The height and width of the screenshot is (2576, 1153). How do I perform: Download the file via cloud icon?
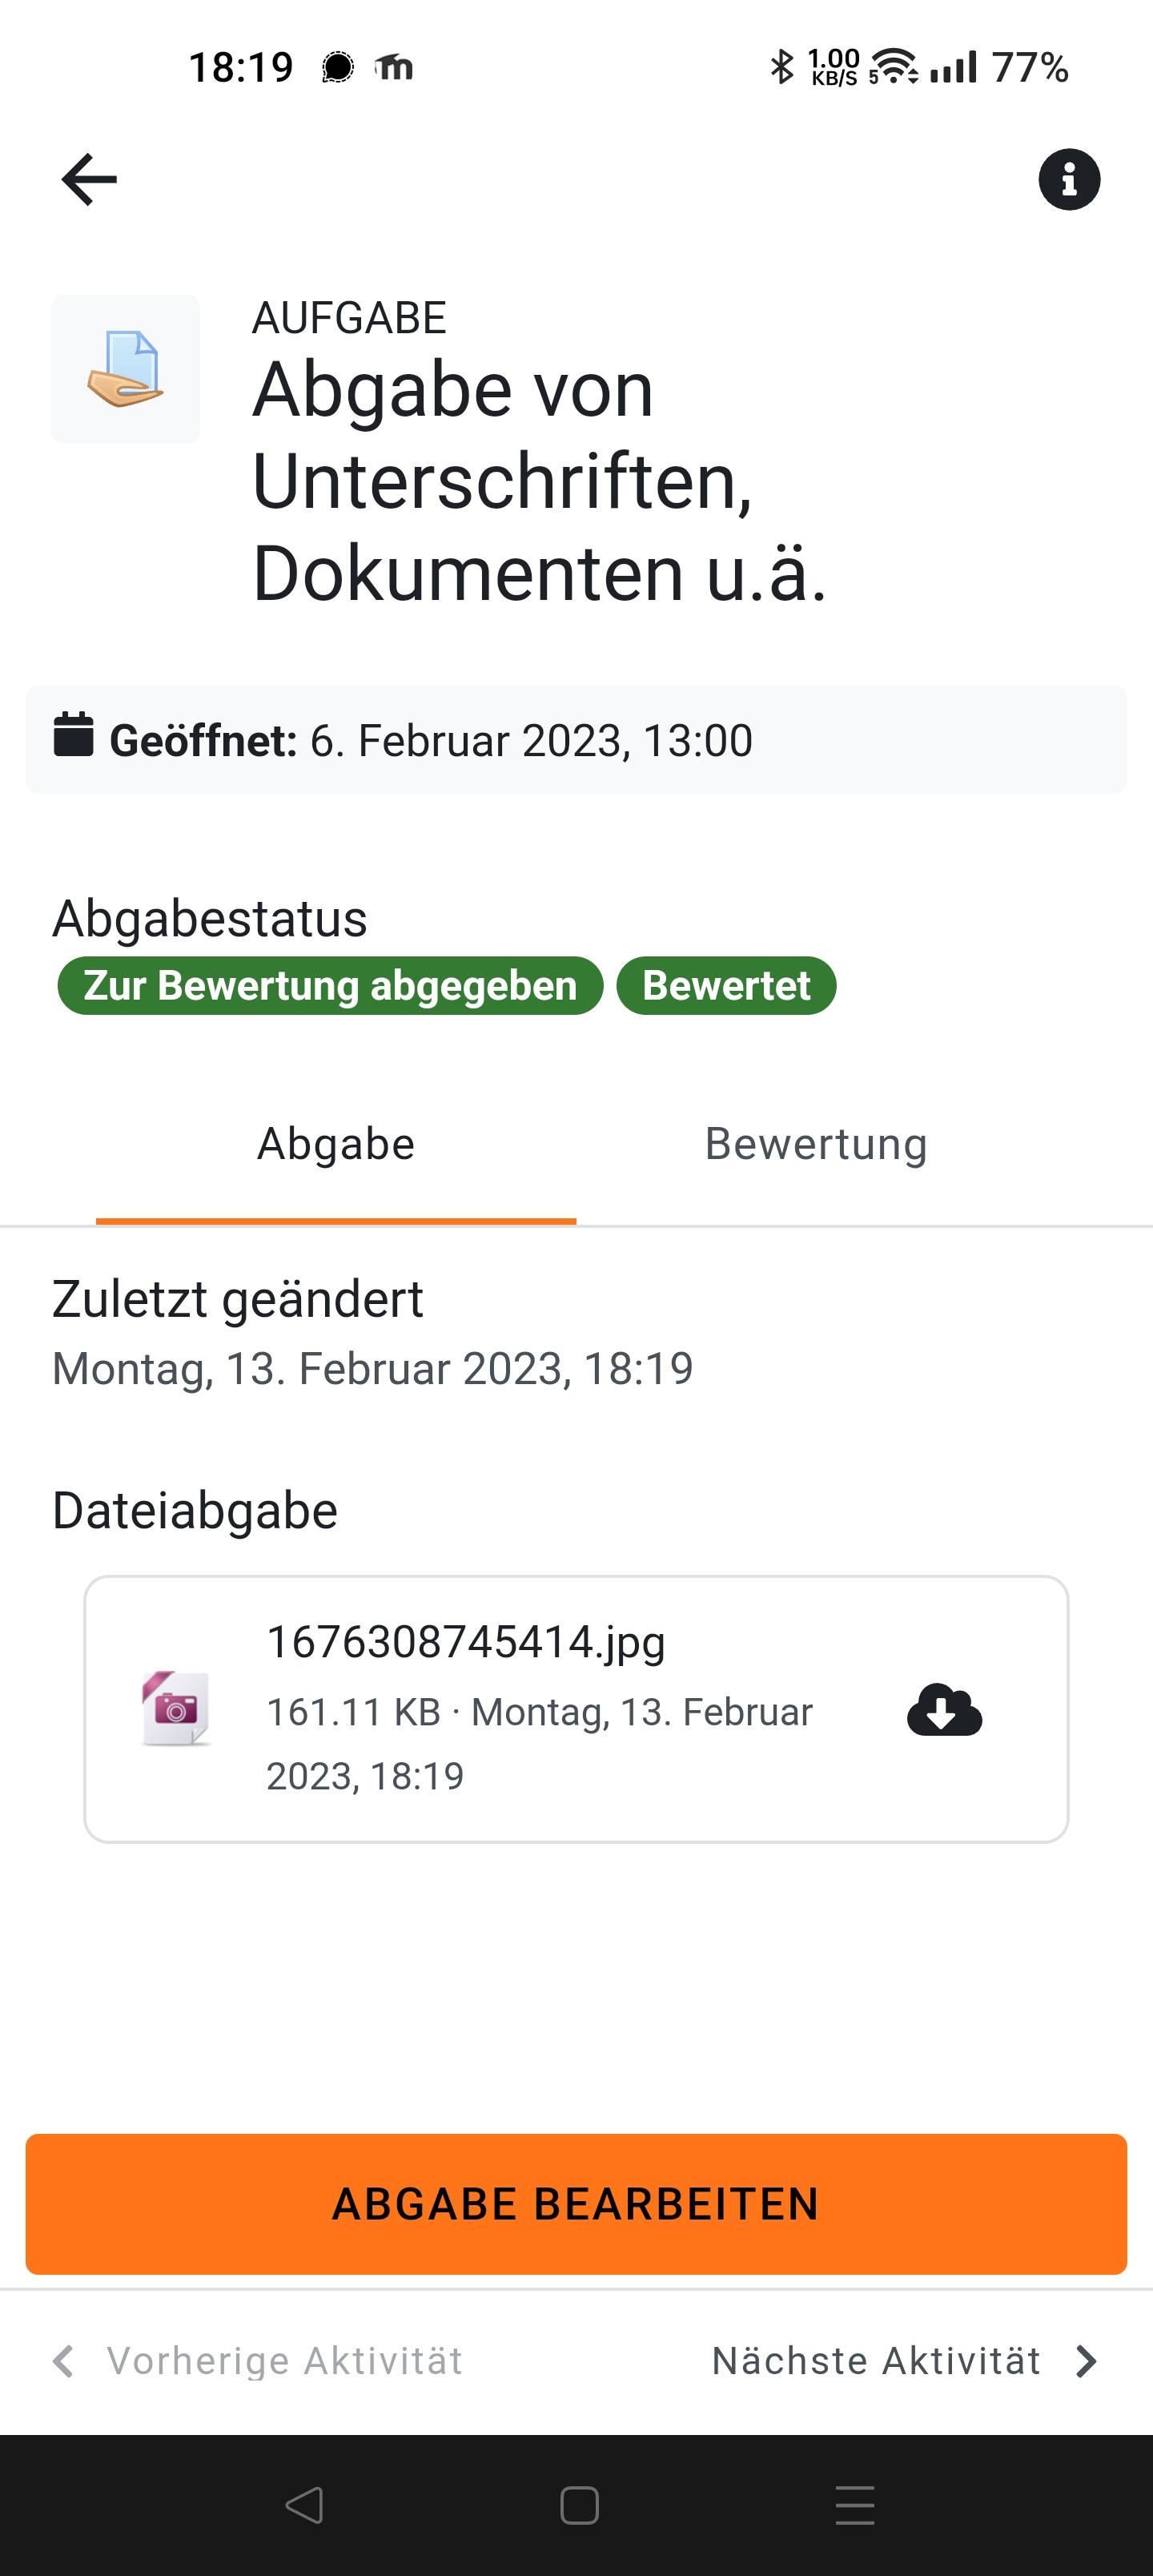point(944,1709)
